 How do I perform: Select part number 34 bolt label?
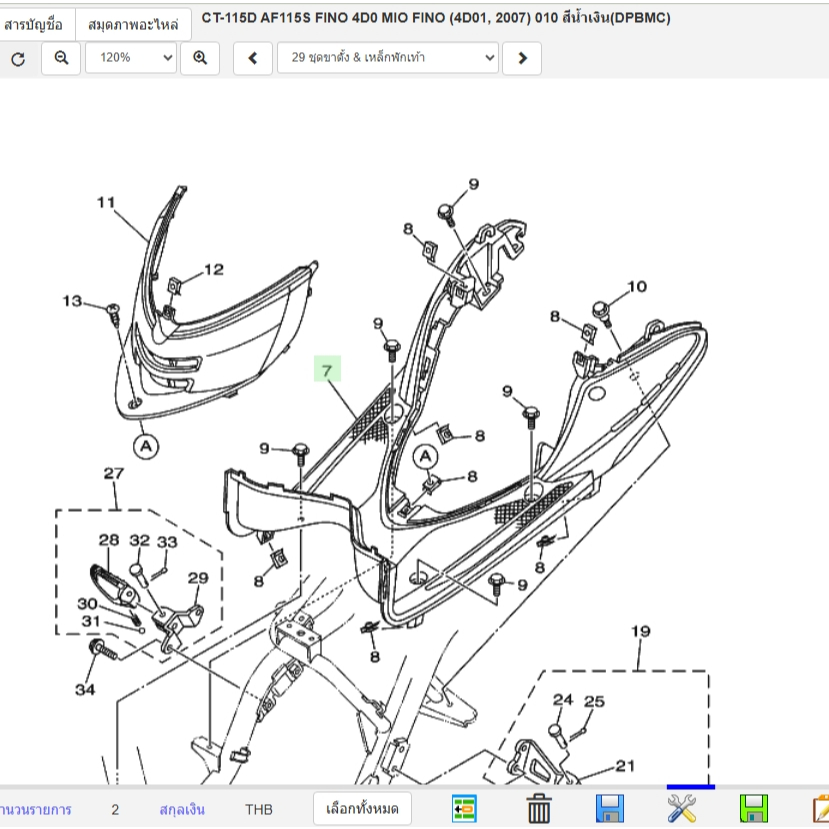[x=85, y=689]
